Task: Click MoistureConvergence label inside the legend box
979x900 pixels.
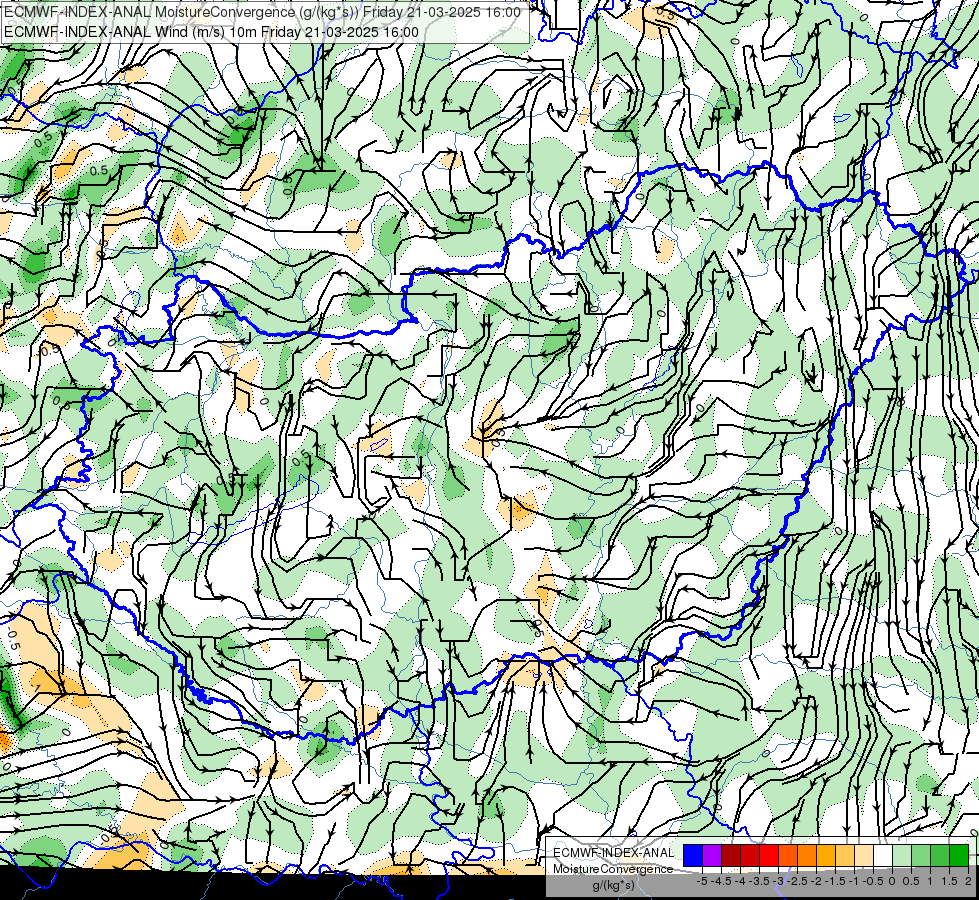Action: click(613, 869)
